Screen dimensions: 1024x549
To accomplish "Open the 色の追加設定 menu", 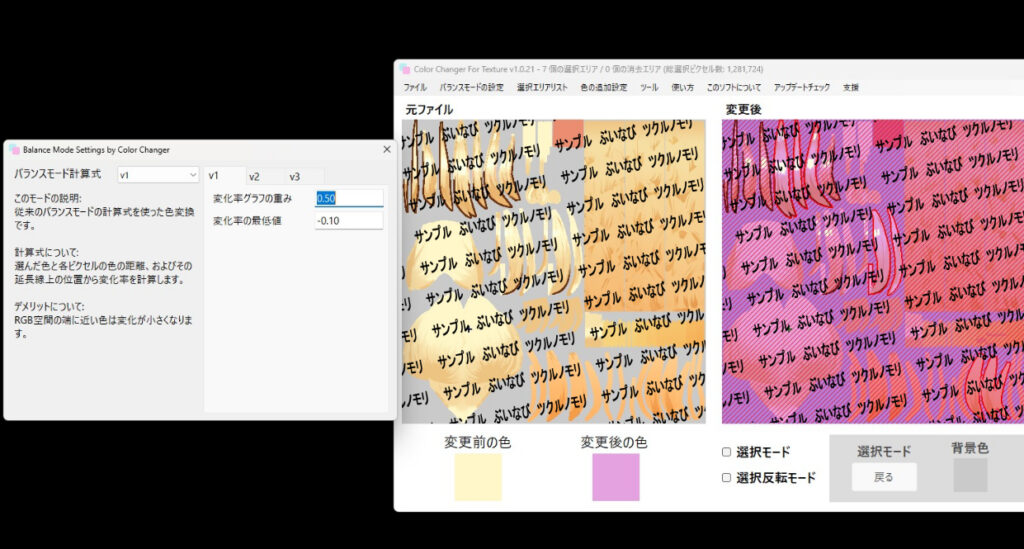I will point(603,88).
